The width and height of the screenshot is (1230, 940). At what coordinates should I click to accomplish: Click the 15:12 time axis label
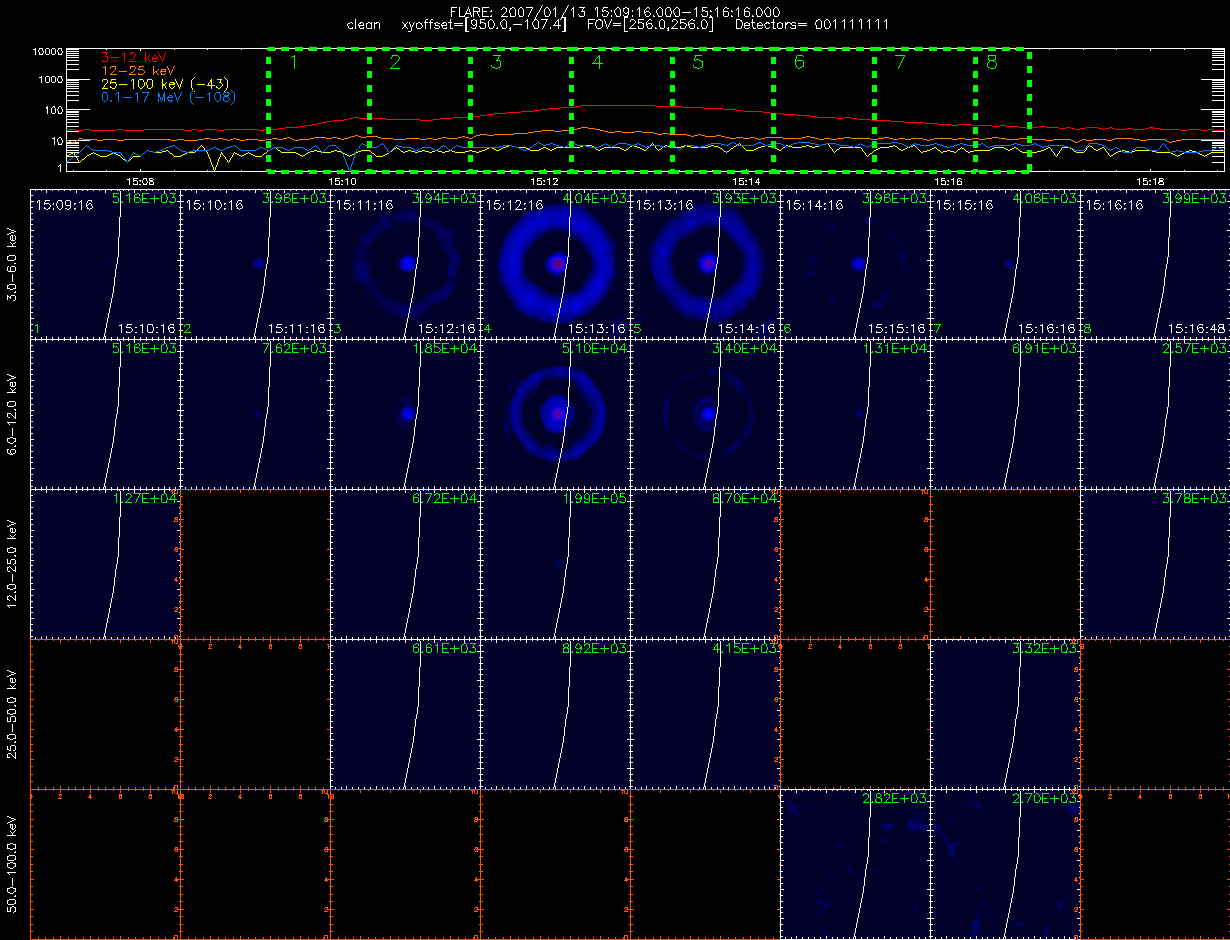pos(544,182)
